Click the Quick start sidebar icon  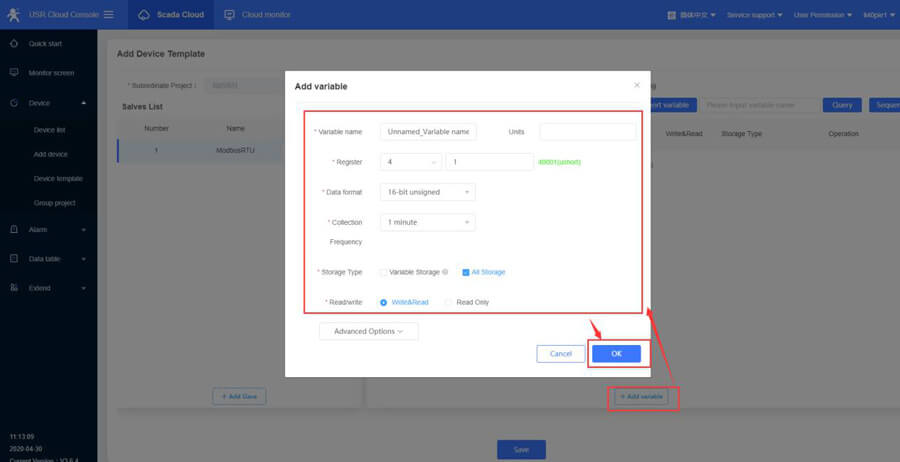[14, 44]
